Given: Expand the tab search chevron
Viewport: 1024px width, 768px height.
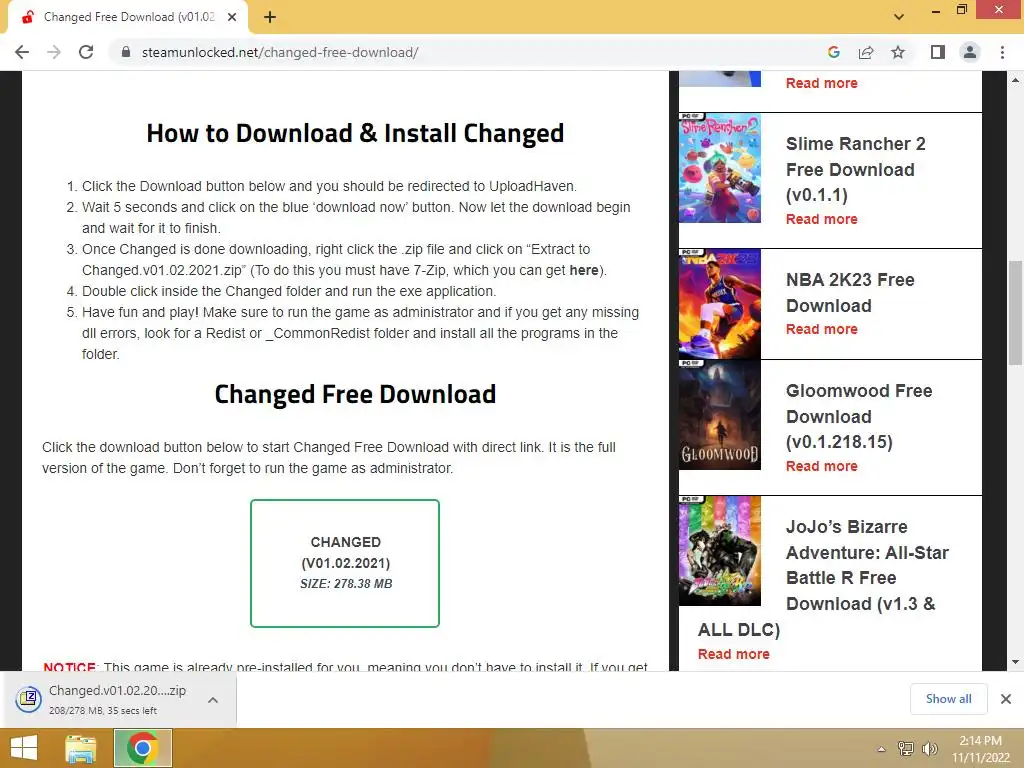Looking at the screenshot, I should click(x=899, y=17).
